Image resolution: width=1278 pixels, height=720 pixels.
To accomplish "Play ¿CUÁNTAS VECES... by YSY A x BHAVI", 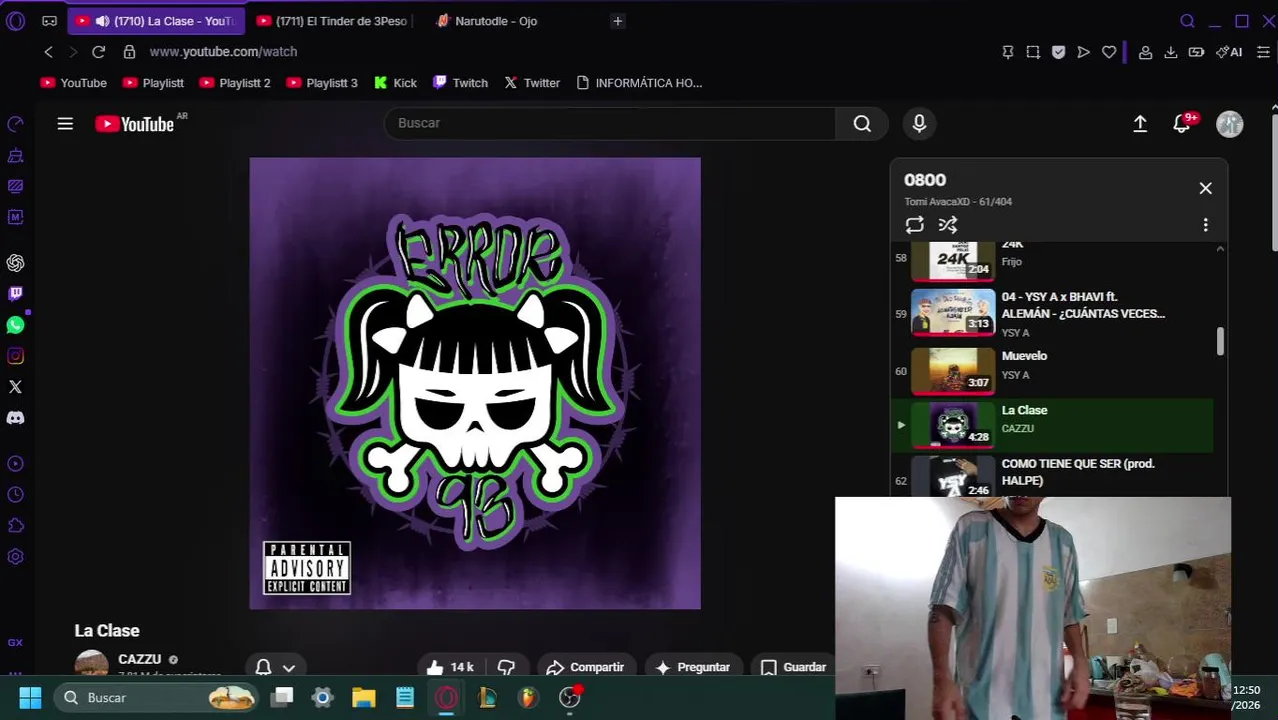I will click(x=1052, y=314).
